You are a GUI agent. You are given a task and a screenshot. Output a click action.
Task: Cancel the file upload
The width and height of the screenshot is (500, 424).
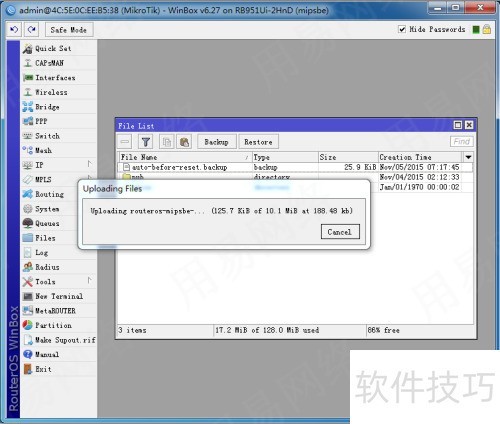pos(340,232)
